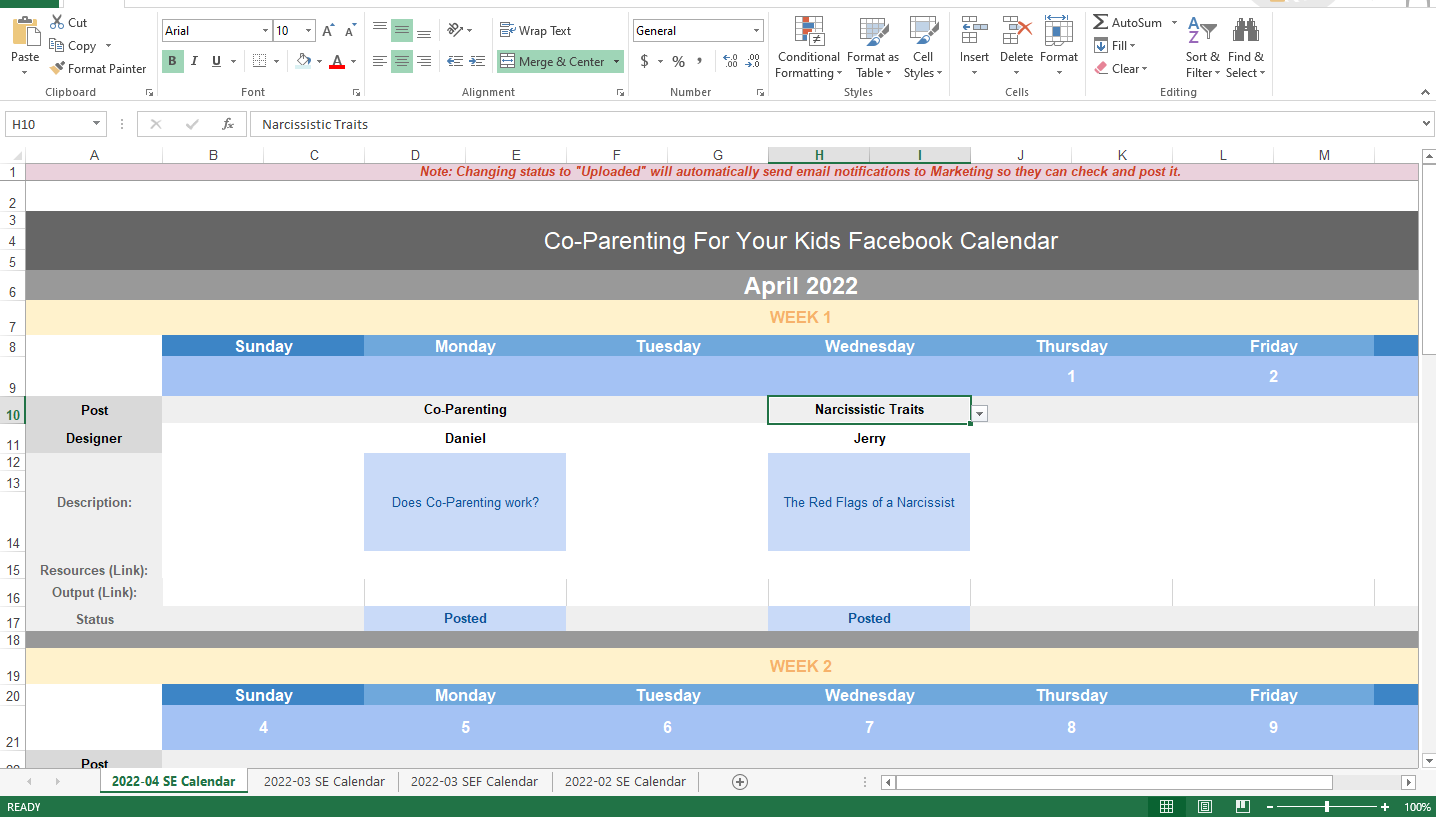
Task: Open the Narcissistic Traits cell dropdown arrow
Action: (980, 414)
